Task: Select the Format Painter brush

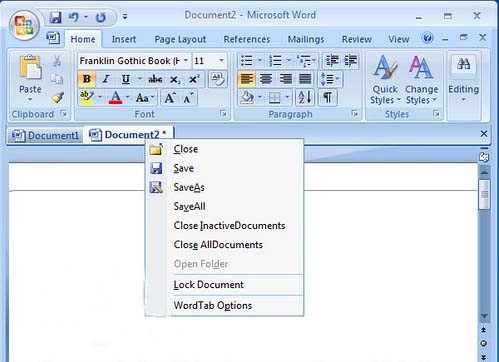Action: [57, 97]
